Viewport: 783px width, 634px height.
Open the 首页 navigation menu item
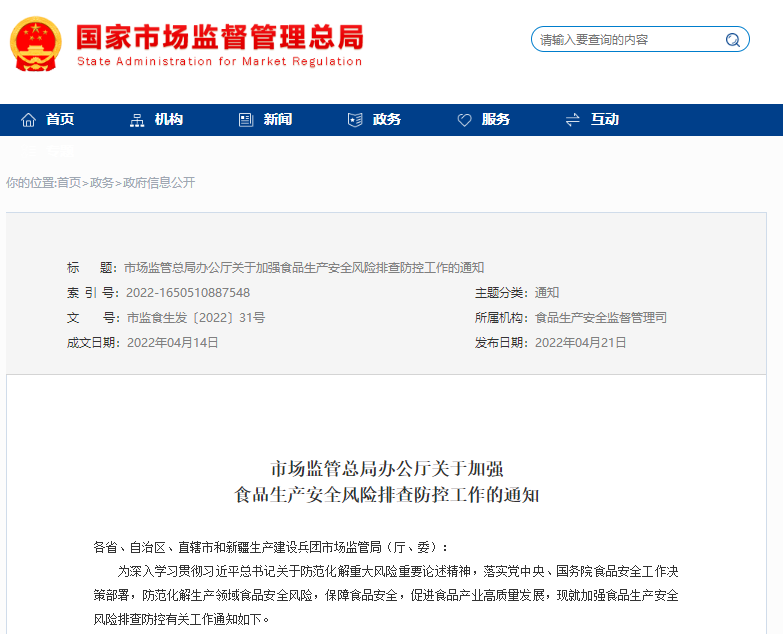pos(60,120)
